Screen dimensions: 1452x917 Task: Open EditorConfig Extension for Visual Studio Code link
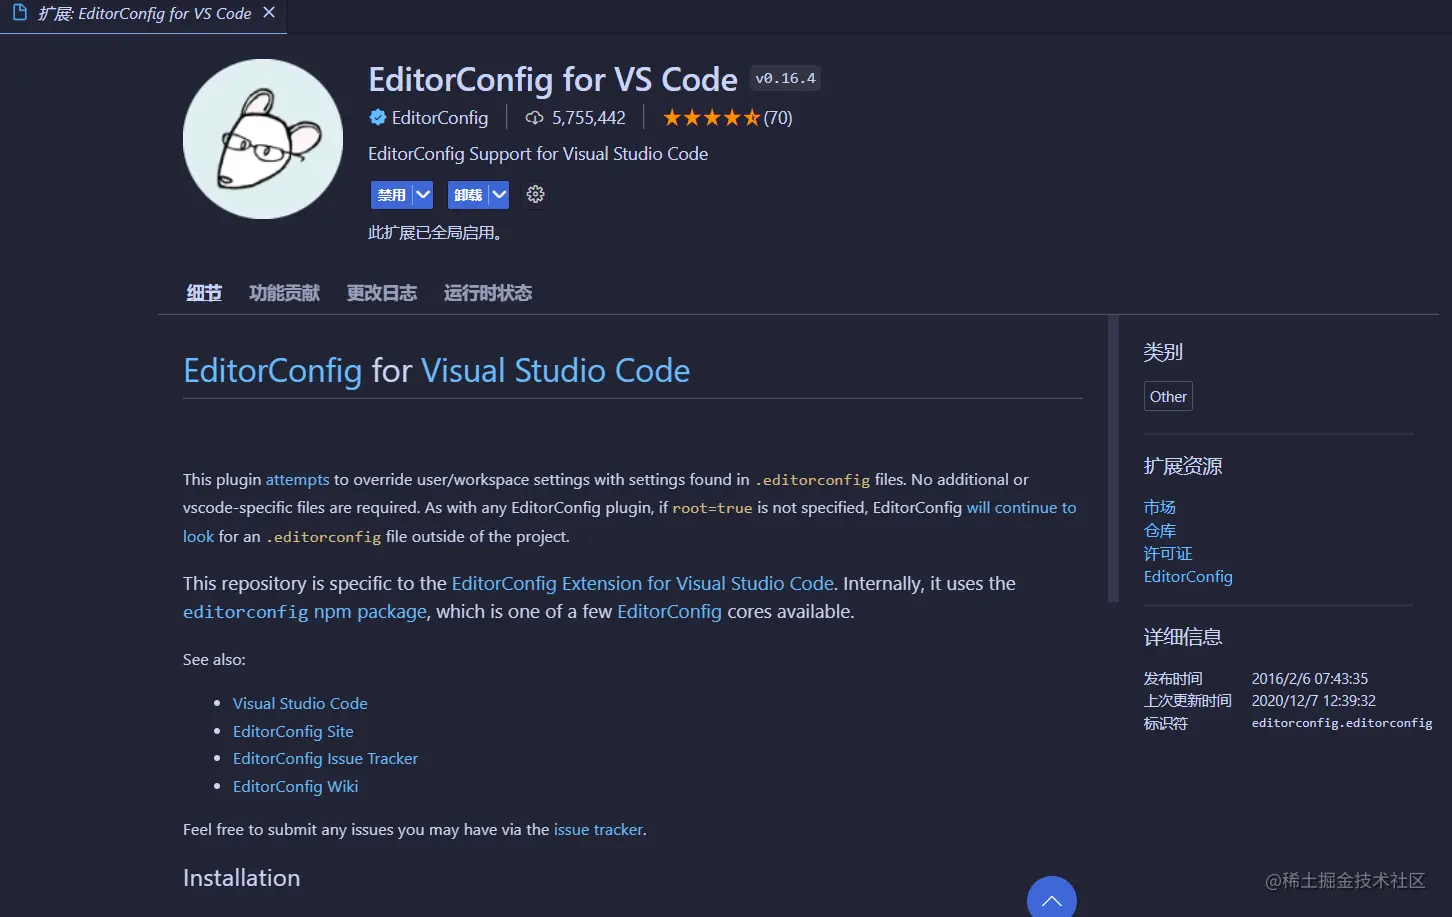pyautogui.click(x=642, y=584)
